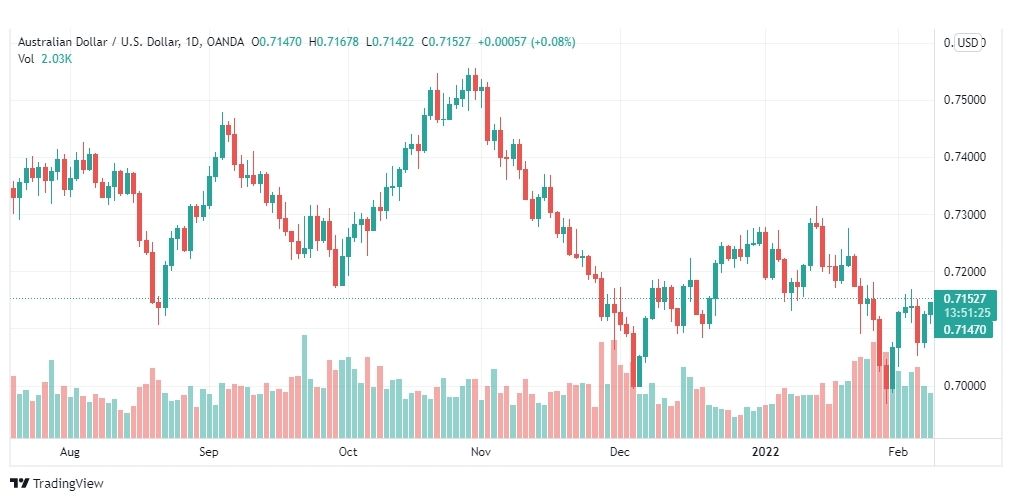Click the Sep label on time axis
This screenshot has width=1012, height=501.
click(x=209, y=452)
